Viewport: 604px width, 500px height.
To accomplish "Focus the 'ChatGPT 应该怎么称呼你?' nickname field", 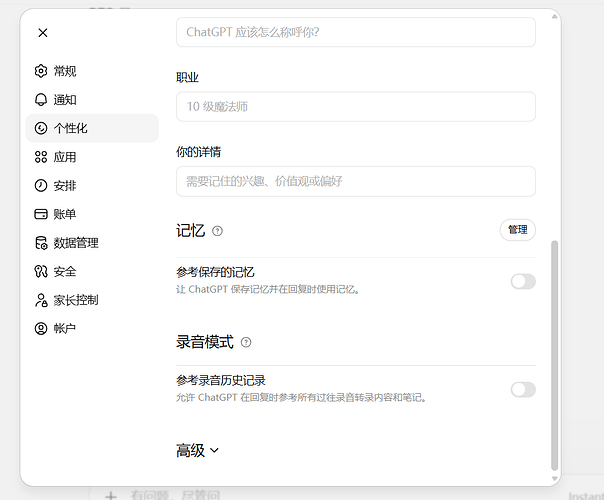I will [x=356, y=32].
